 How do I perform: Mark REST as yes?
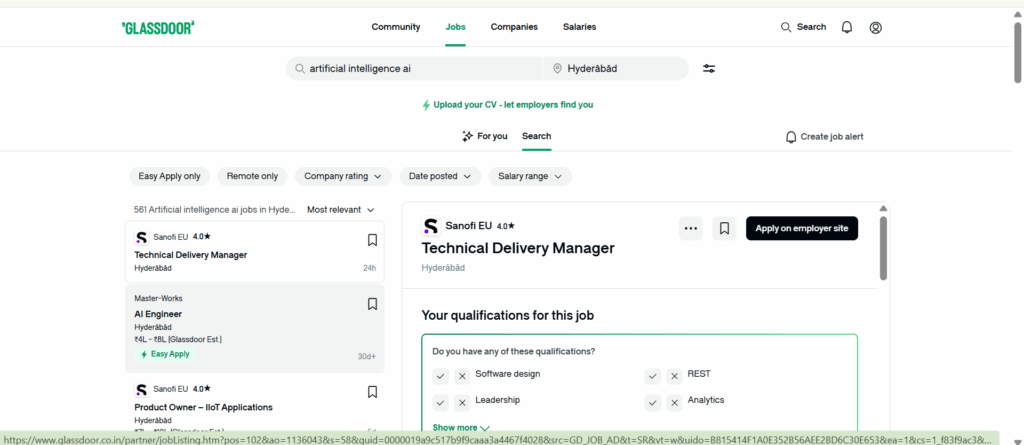653,376
